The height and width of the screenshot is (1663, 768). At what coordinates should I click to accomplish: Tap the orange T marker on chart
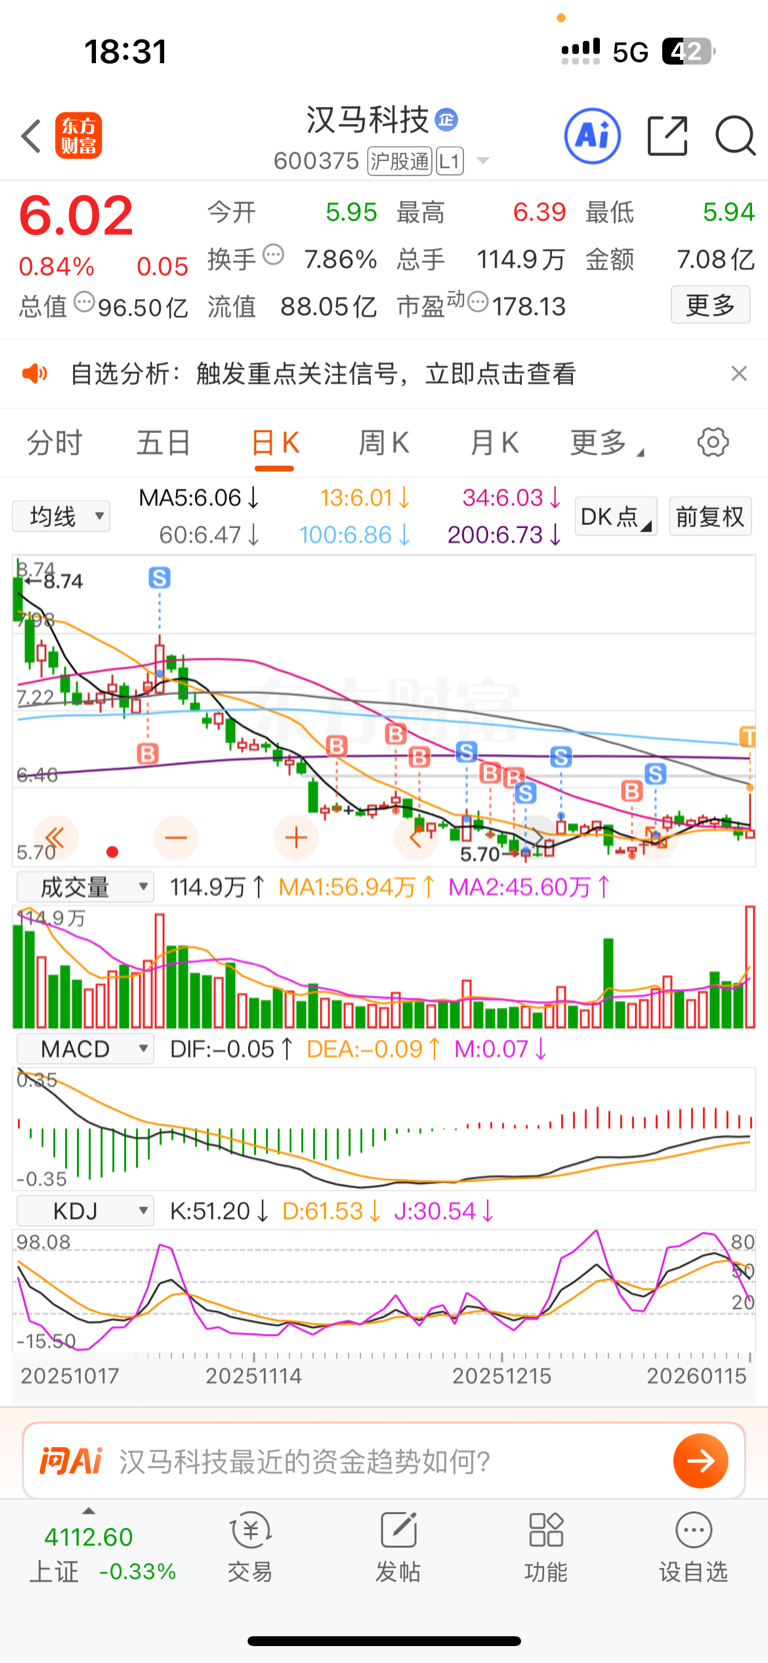tap(747, 736)
